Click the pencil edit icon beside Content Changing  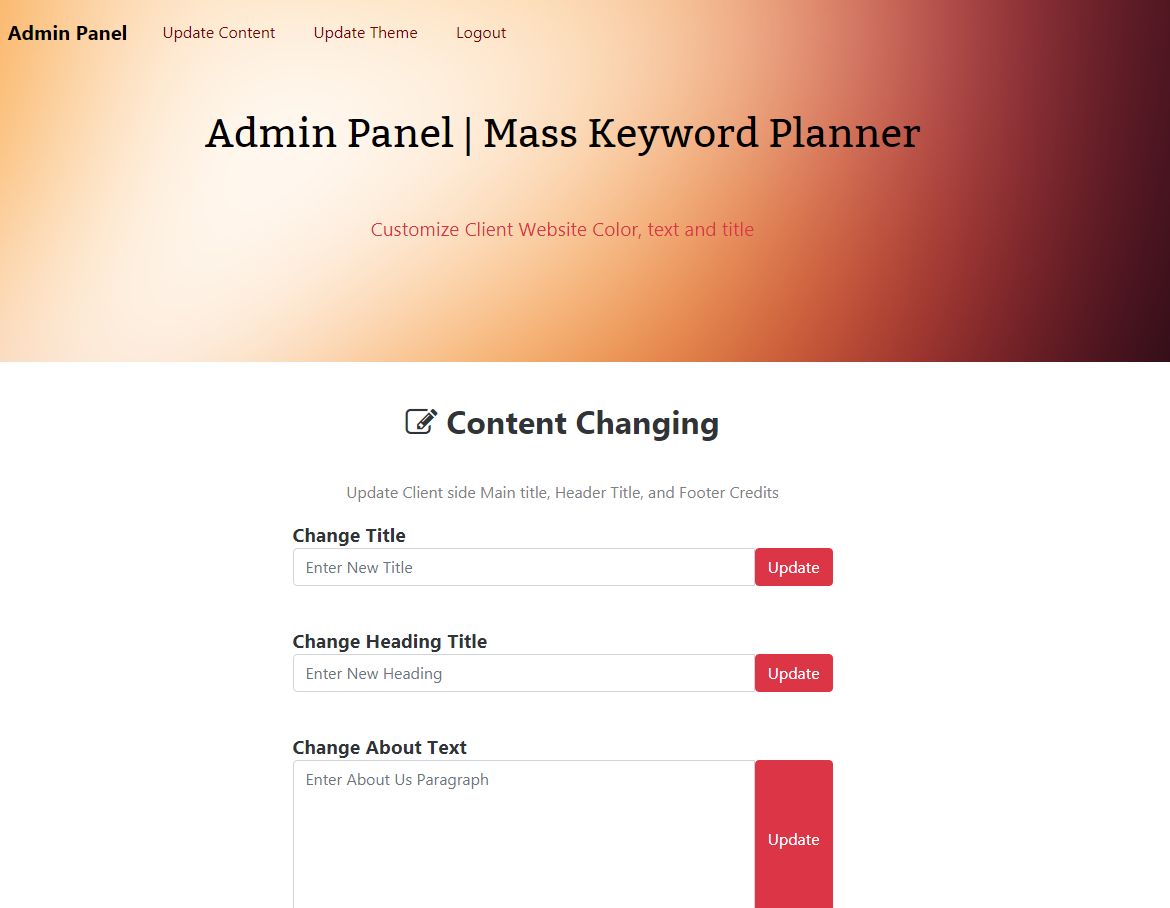click(421, 422)
